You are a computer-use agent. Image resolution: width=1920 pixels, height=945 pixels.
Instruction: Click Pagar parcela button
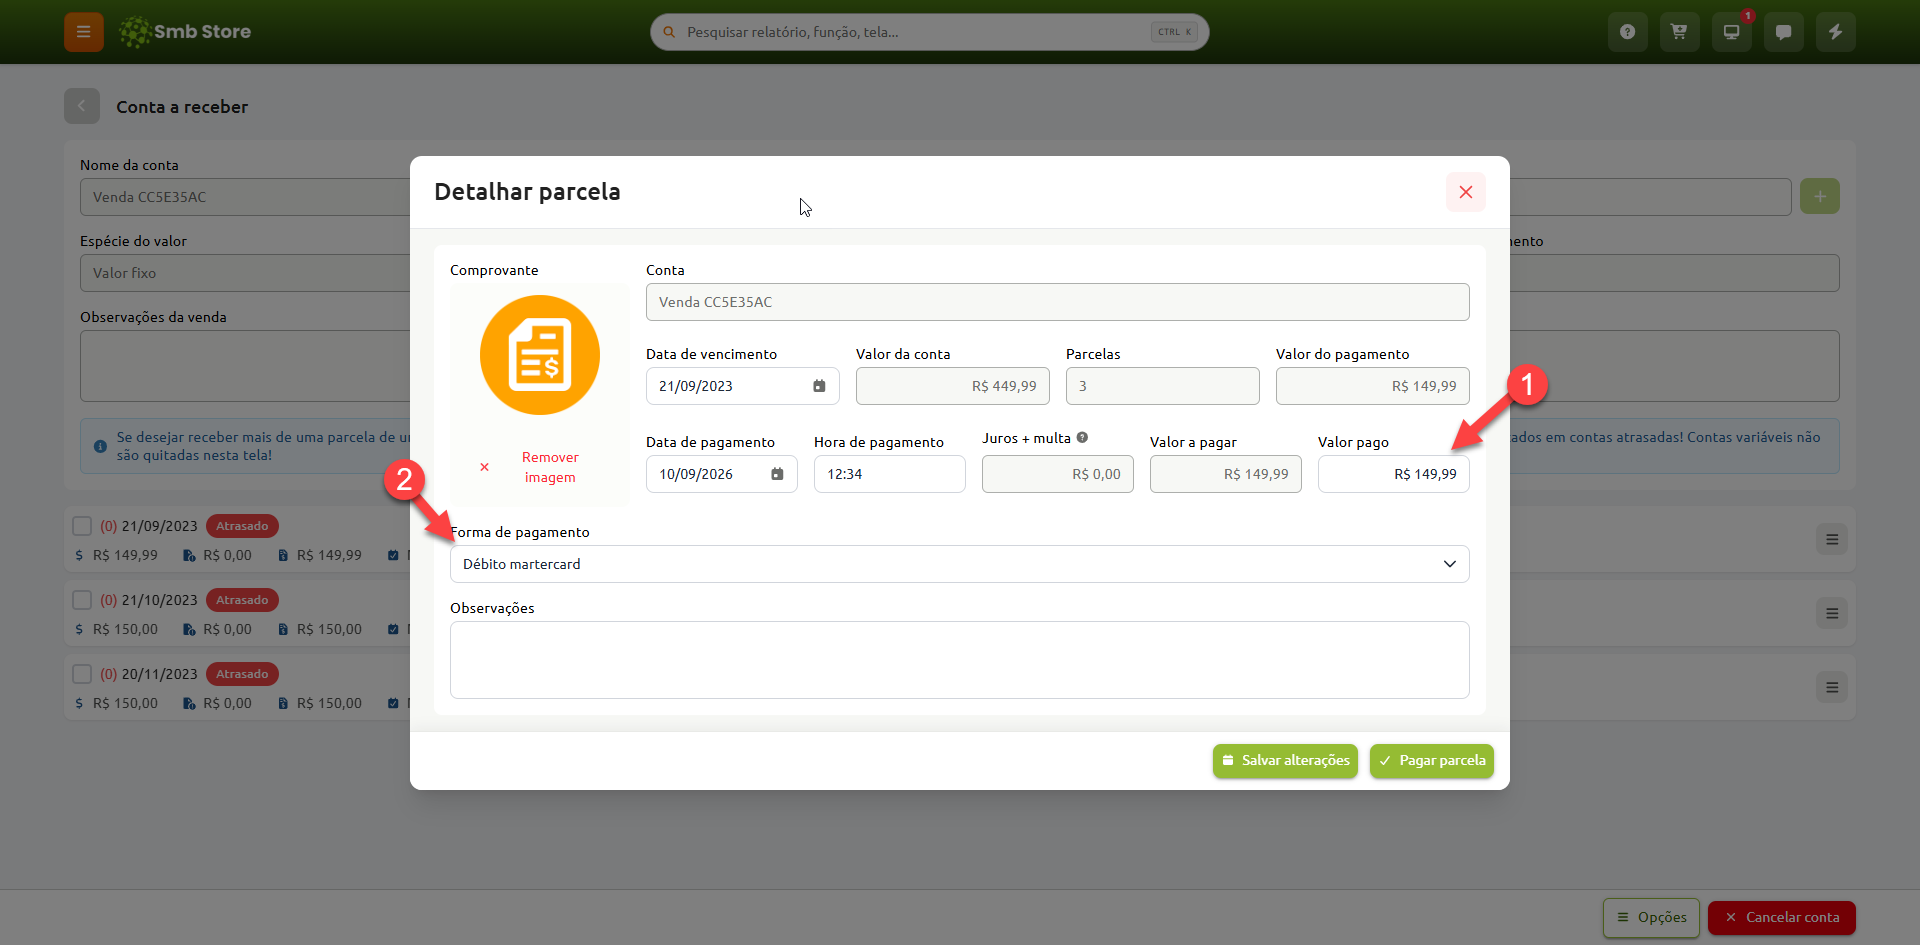click(1432, 761)
